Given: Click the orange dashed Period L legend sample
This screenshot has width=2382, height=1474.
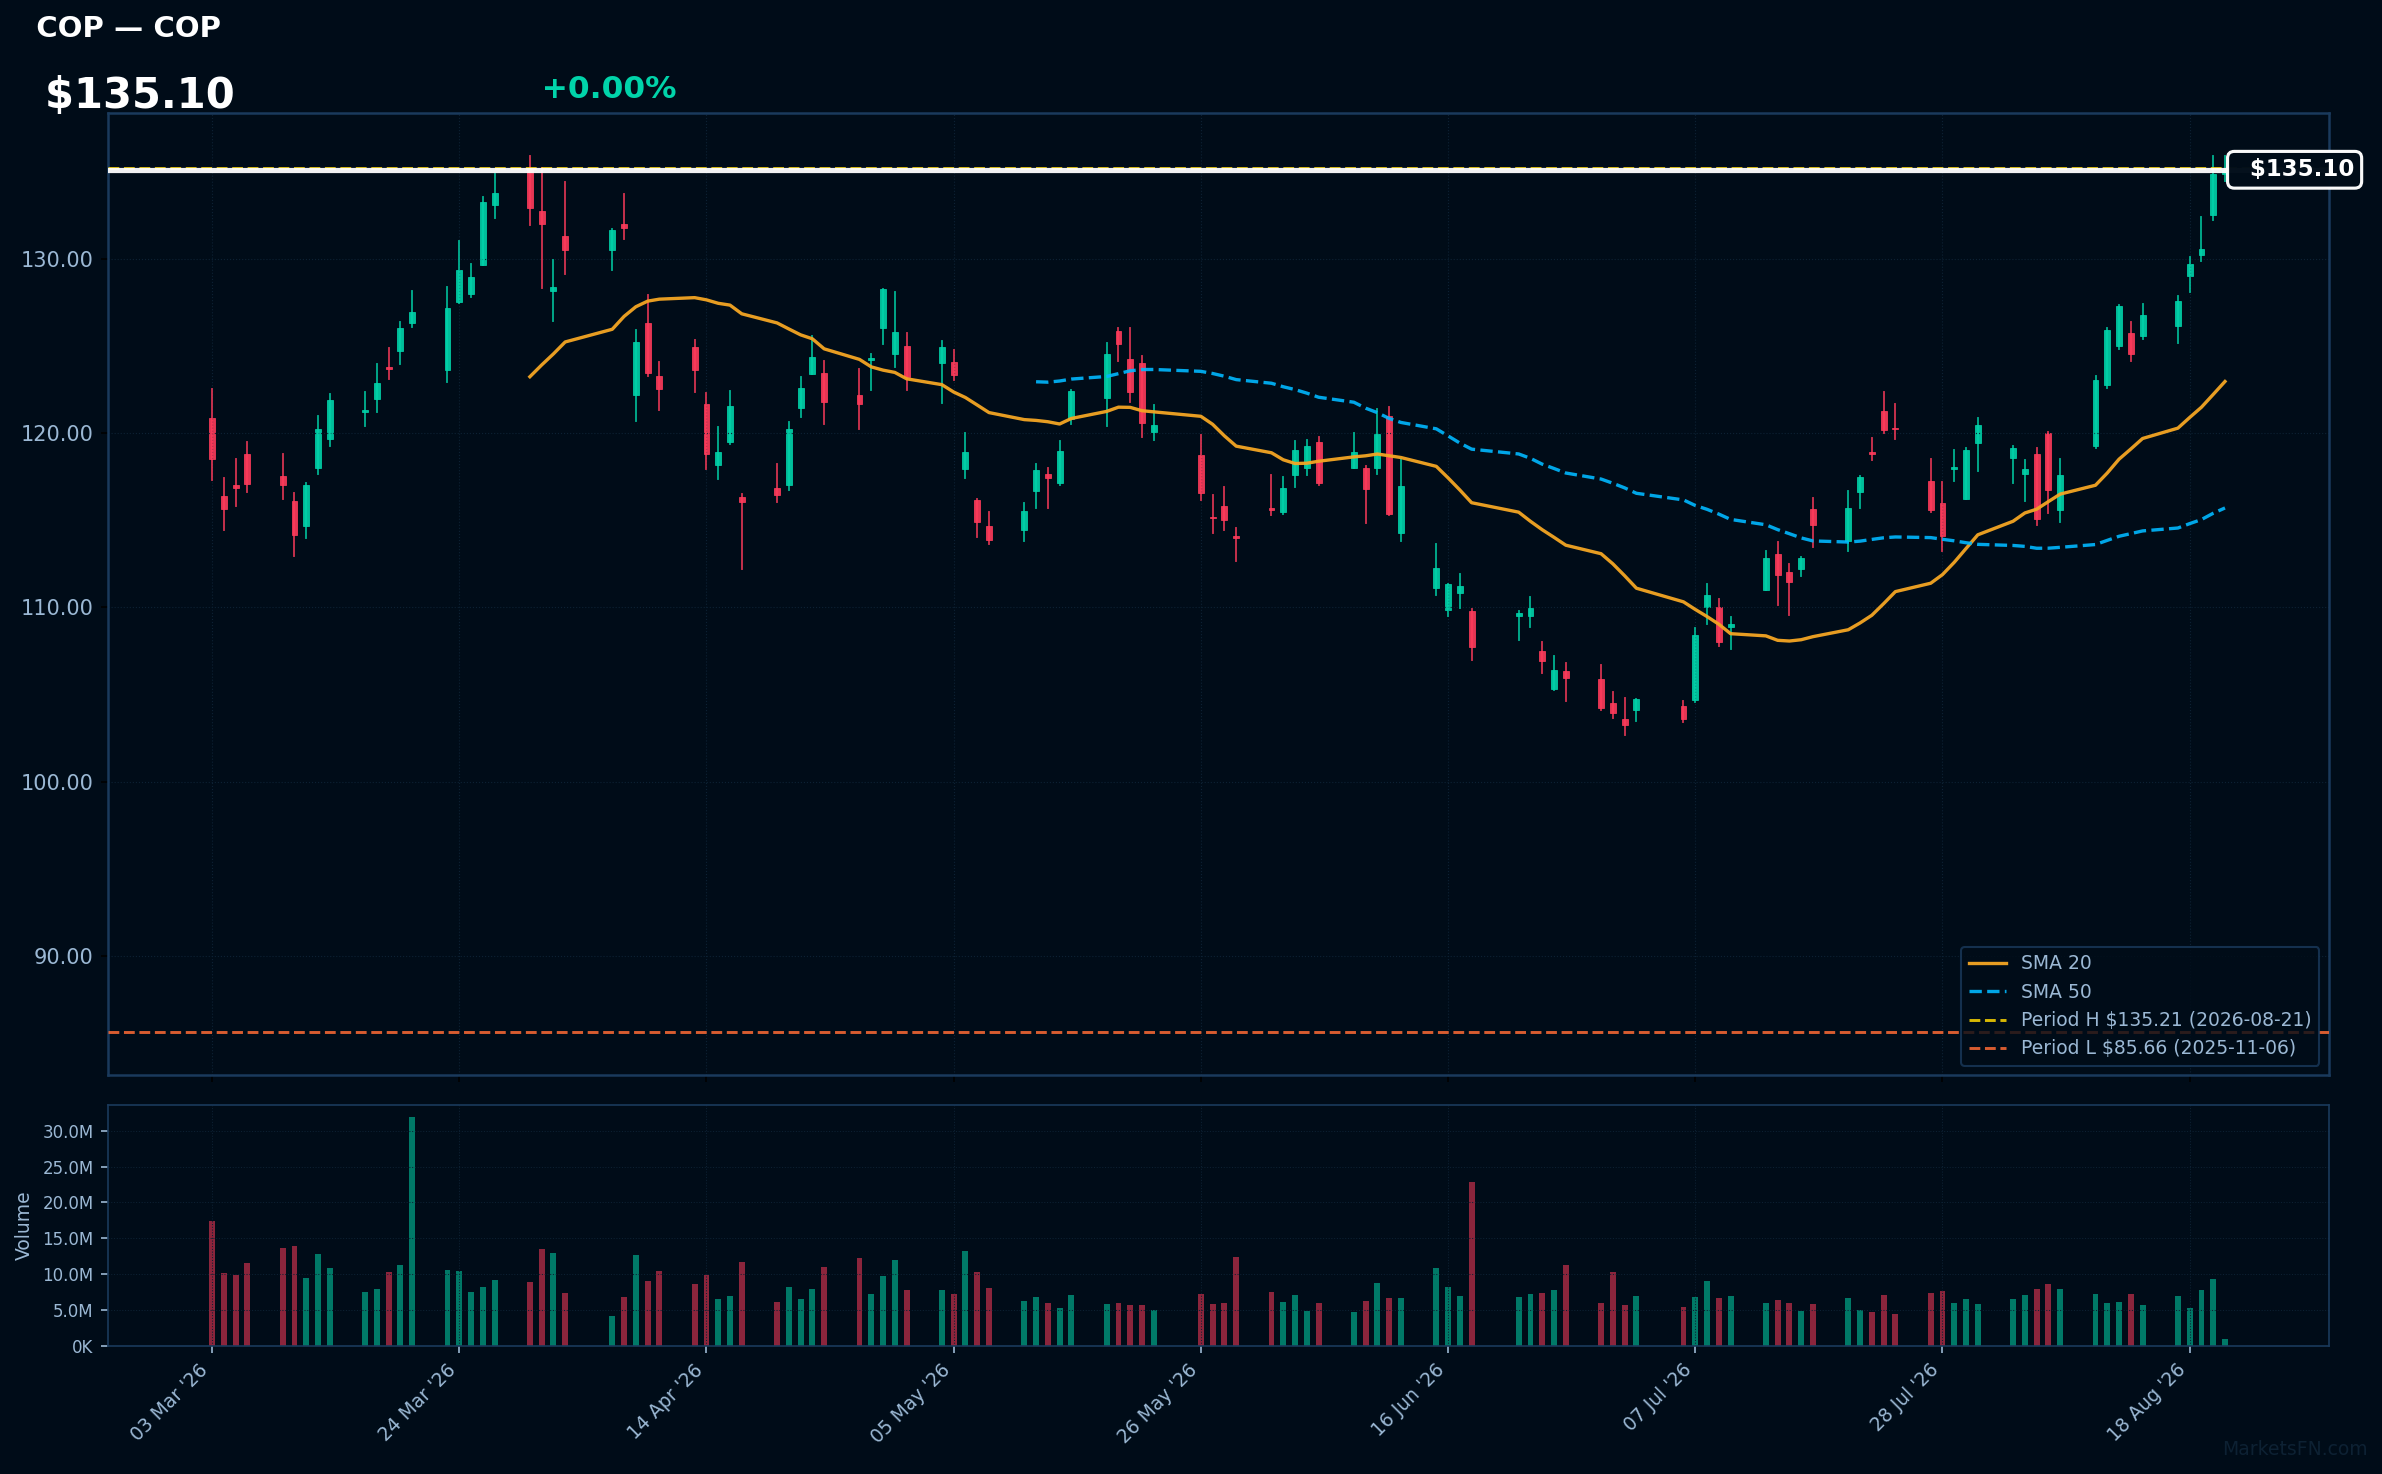Looking at the screenshot, I should (x=1988, y=1048).
